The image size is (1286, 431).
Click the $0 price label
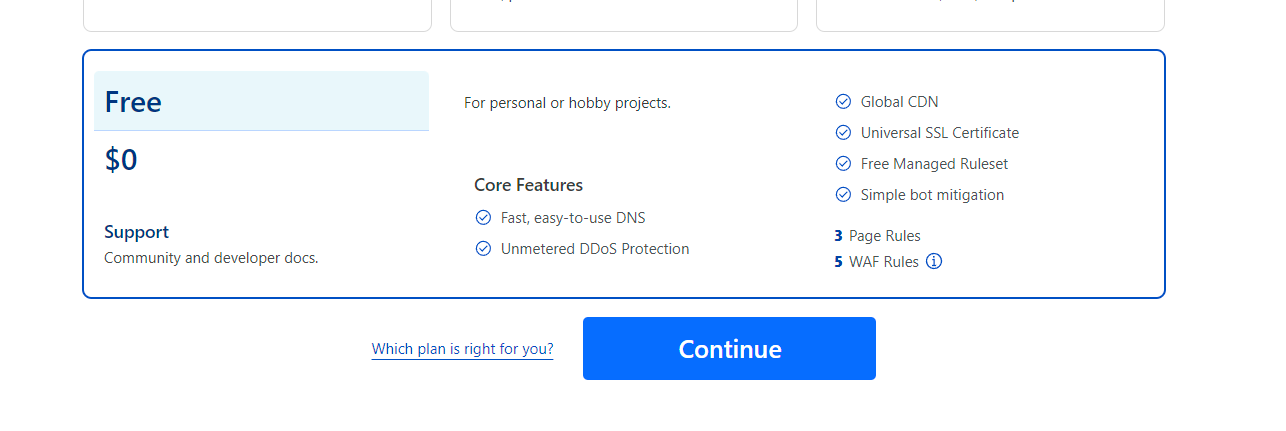click(121, 160)
